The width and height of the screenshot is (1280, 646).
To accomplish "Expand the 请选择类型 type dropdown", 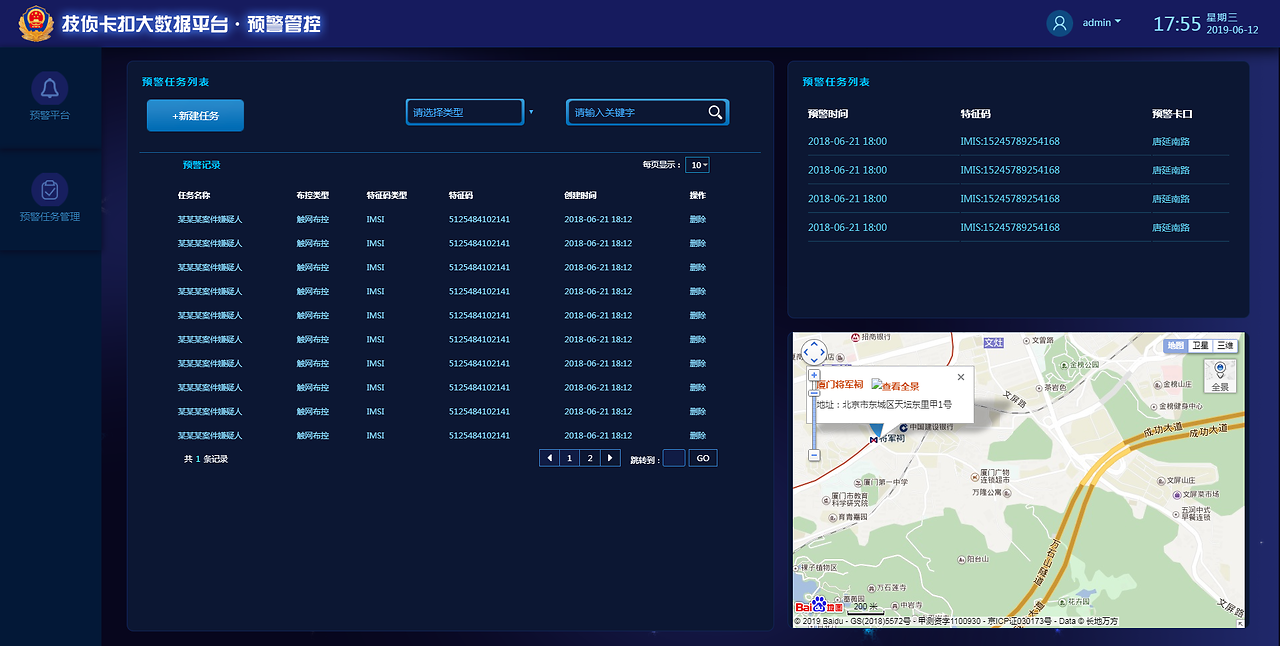I will (x=465, y=112).
